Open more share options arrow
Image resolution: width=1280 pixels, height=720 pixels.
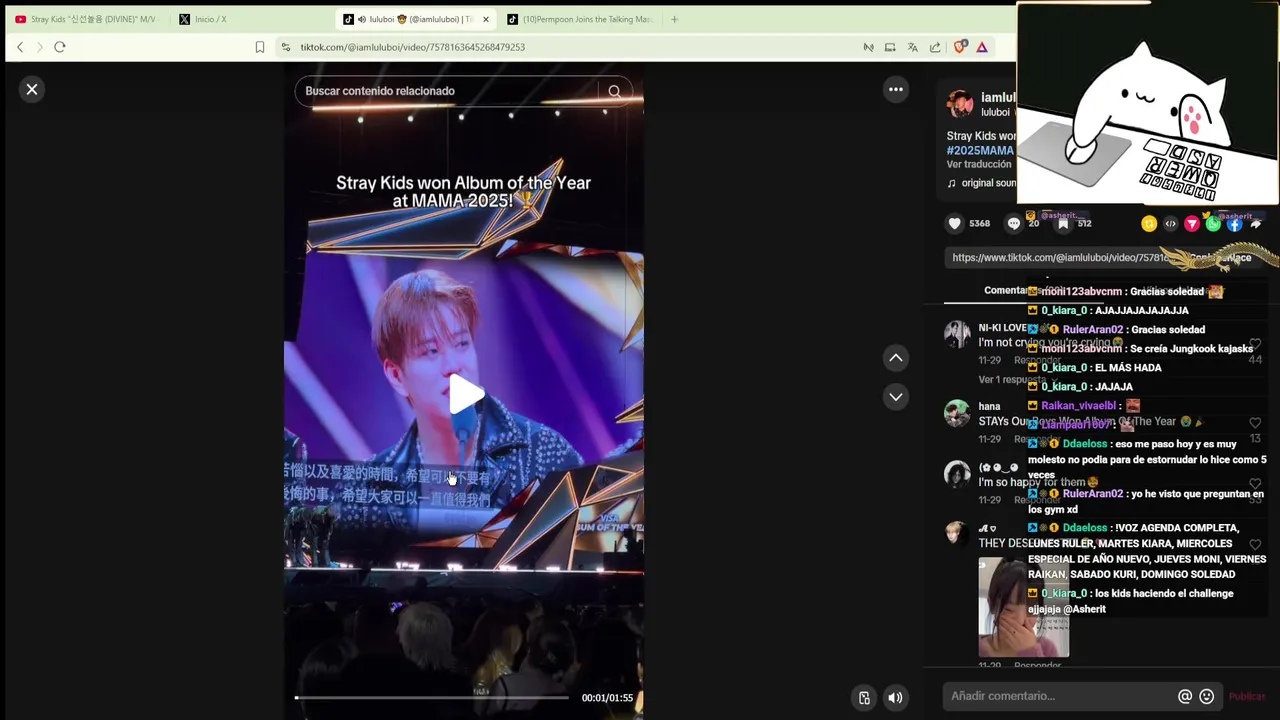tap(1256, 224)
